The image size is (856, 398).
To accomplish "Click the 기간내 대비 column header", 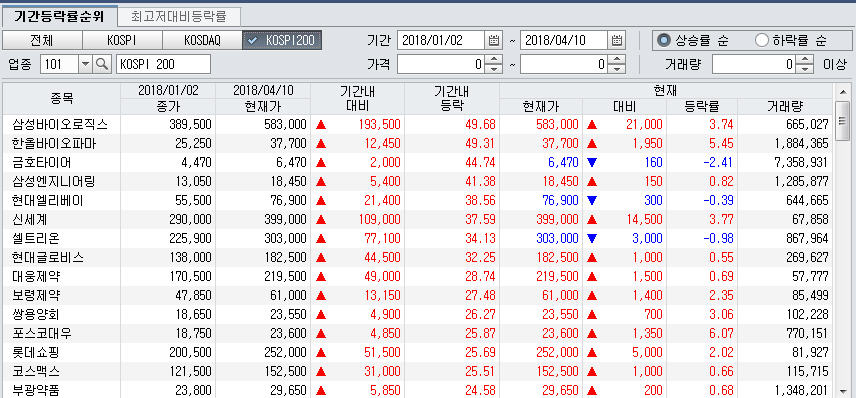I will pyautogui.click(x=358, y=99).
